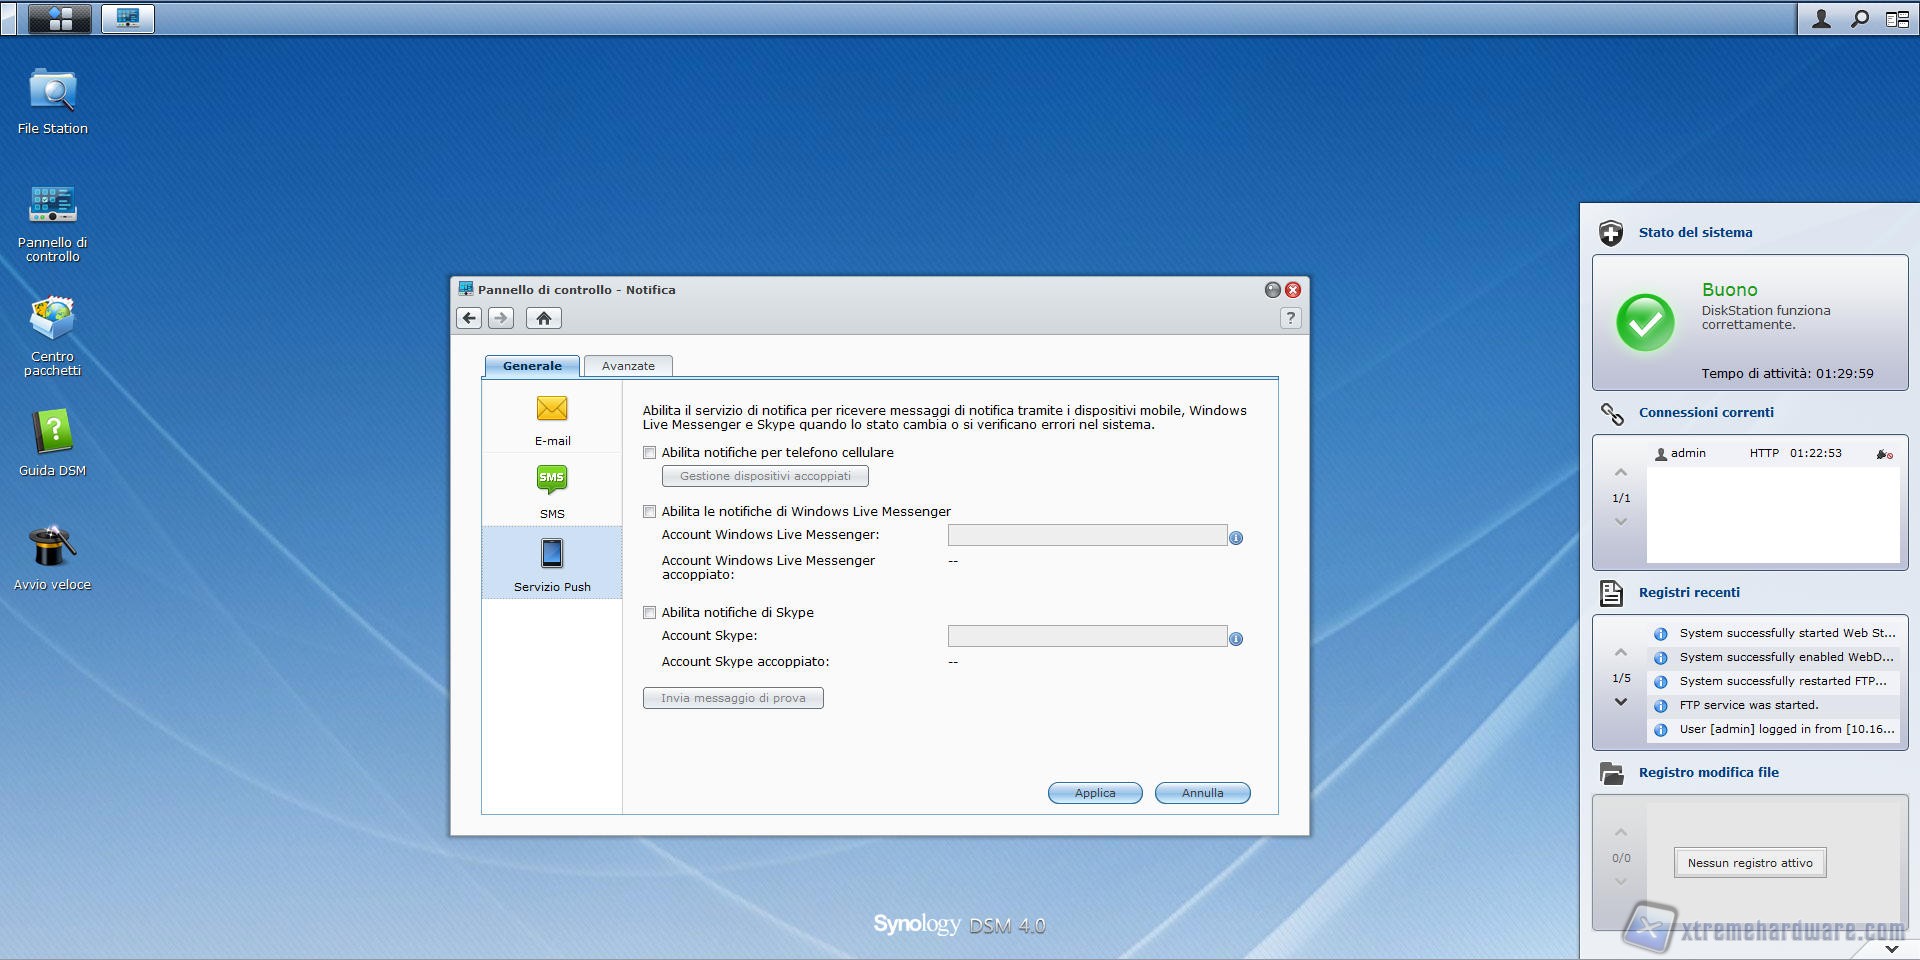Image resolution: width=1920 pixels, height=960 pixels.
Task: Enable Windows Live Messenger notifications checkbox
Action: [650, 512]
